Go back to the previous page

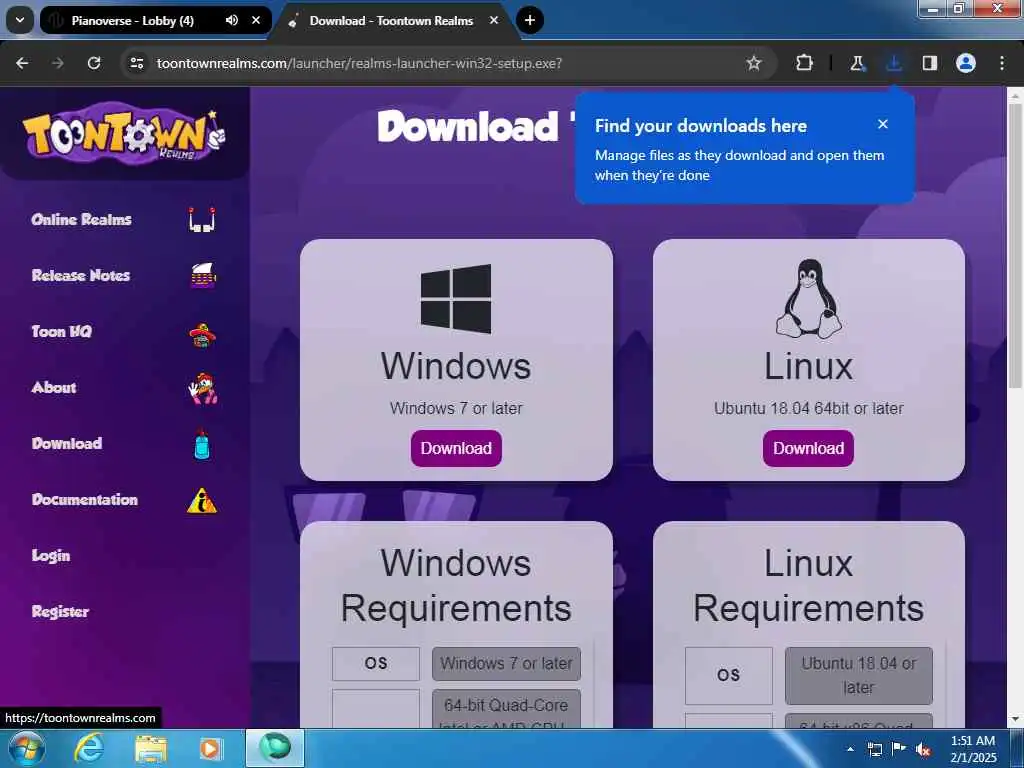pyautogui.click(x=22, y=63)
